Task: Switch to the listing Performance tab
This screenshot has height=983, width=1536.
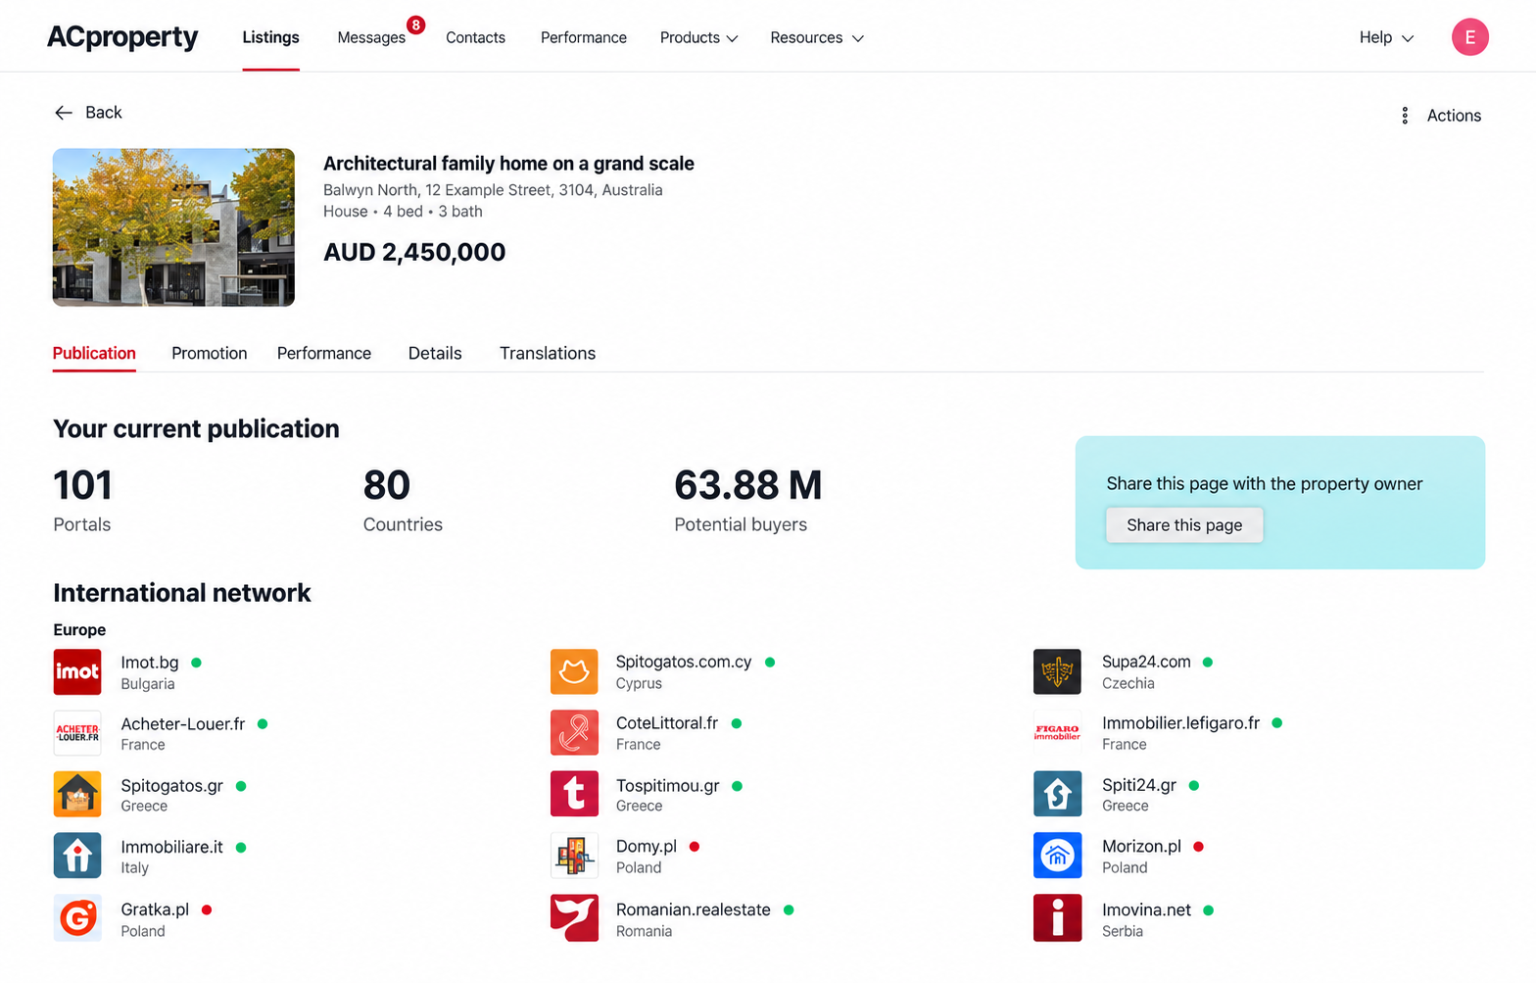Action: coord(324,354)
